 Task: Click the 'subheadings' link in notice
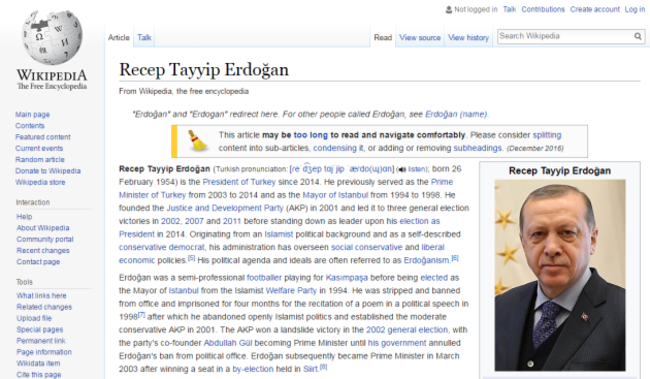(x=478, y=148)
